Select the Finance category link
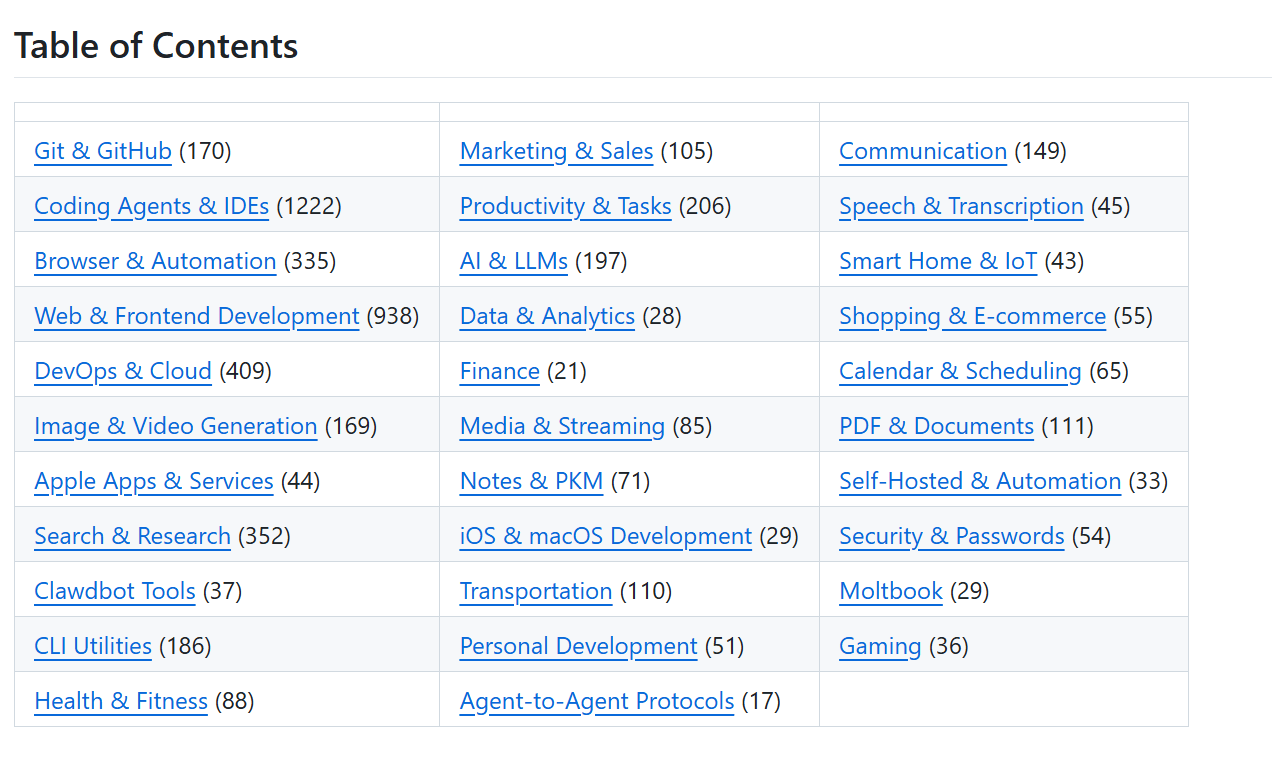 (x=500, y=371)
